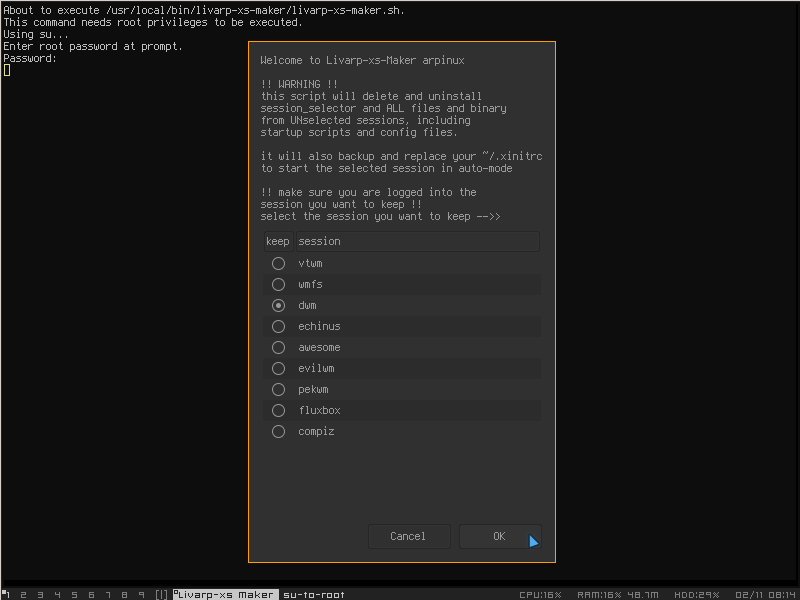Click the 'evilwm' session name
Image resolution: width=800 pixels, height=600 pixels.
click(316, 368)
